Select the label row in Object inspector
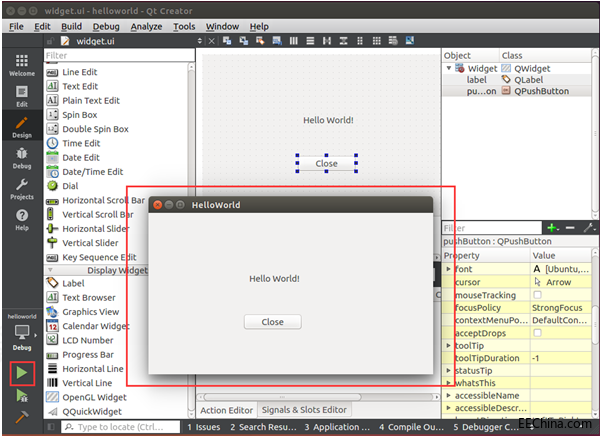This screenshot has height=436, width=600. pyautogui.click(x=517, y=80)
